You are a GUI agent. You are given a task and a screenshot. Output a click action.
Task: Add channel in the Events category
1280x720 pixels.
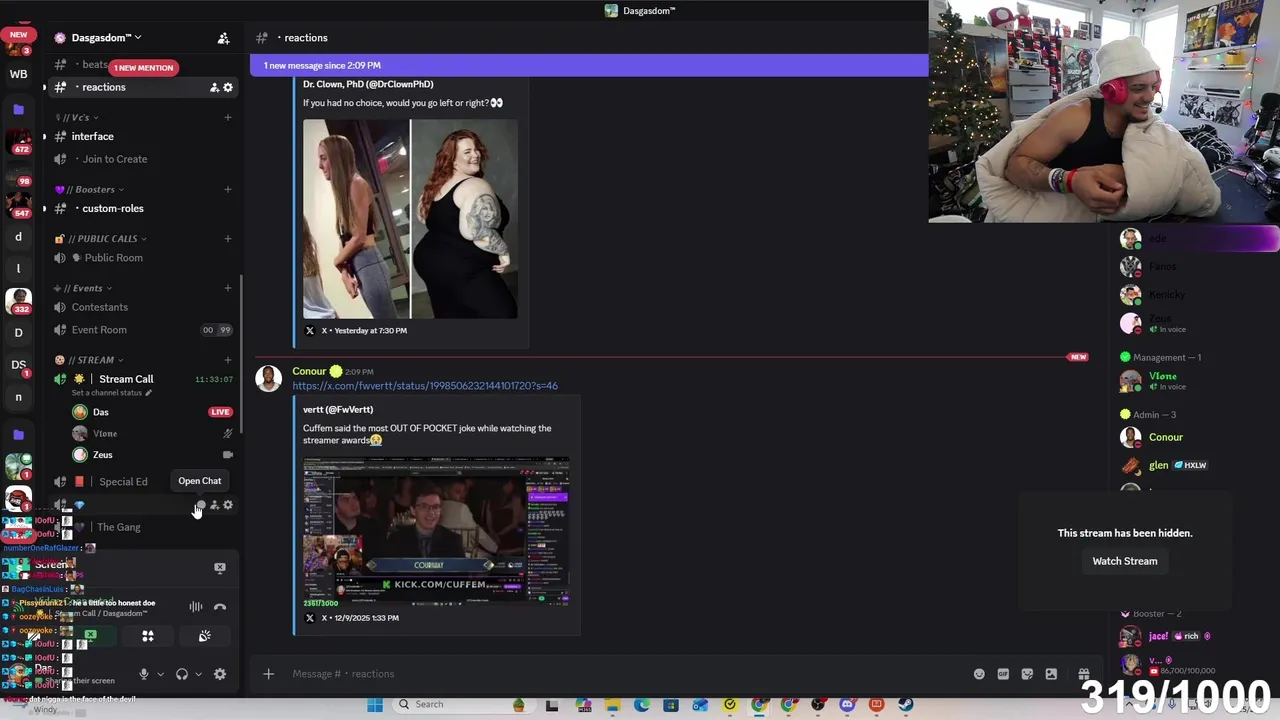coord(228,288)
